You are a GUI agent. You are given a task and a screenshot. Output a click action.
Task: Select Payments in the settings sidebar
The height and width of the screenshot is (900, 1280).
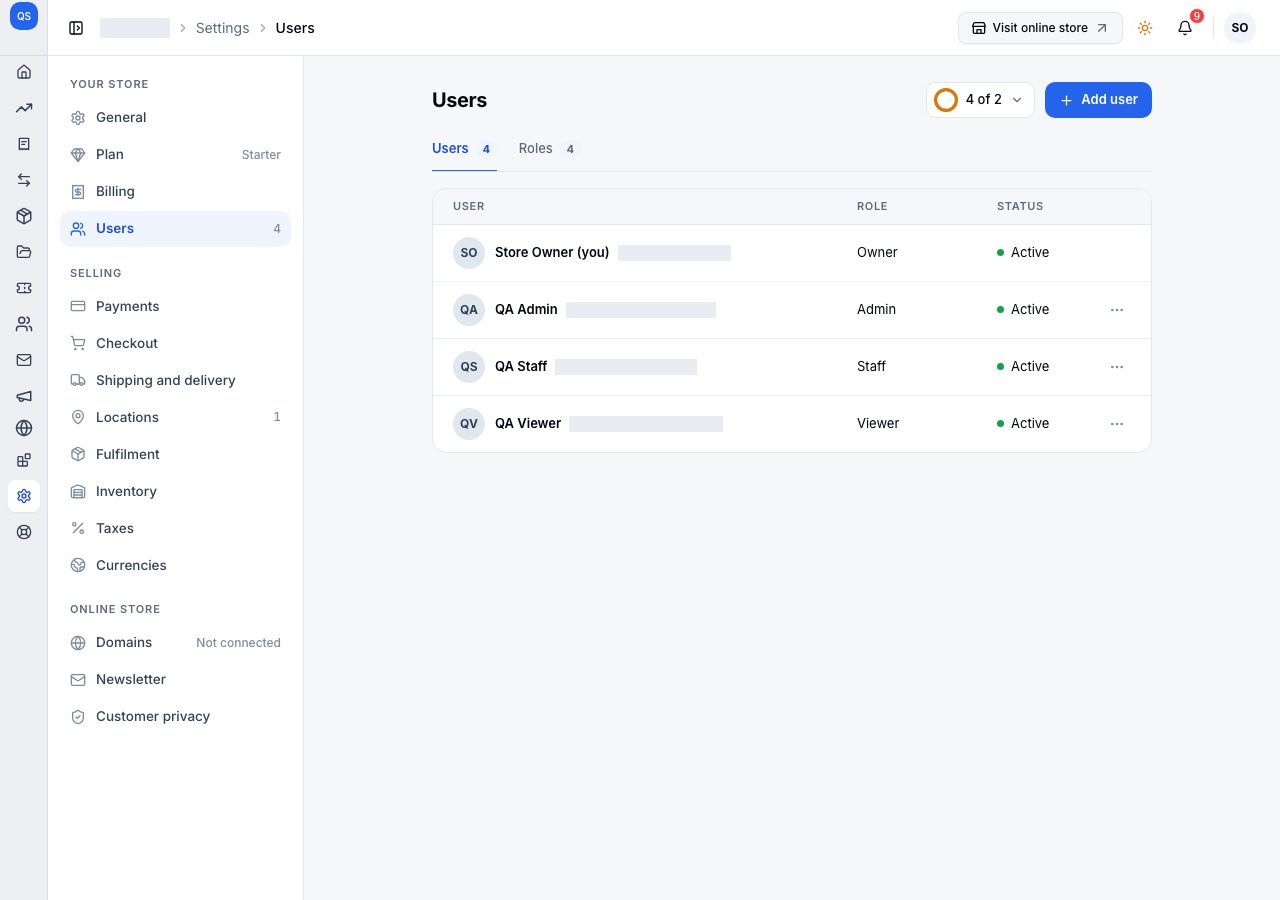point(175,307)
